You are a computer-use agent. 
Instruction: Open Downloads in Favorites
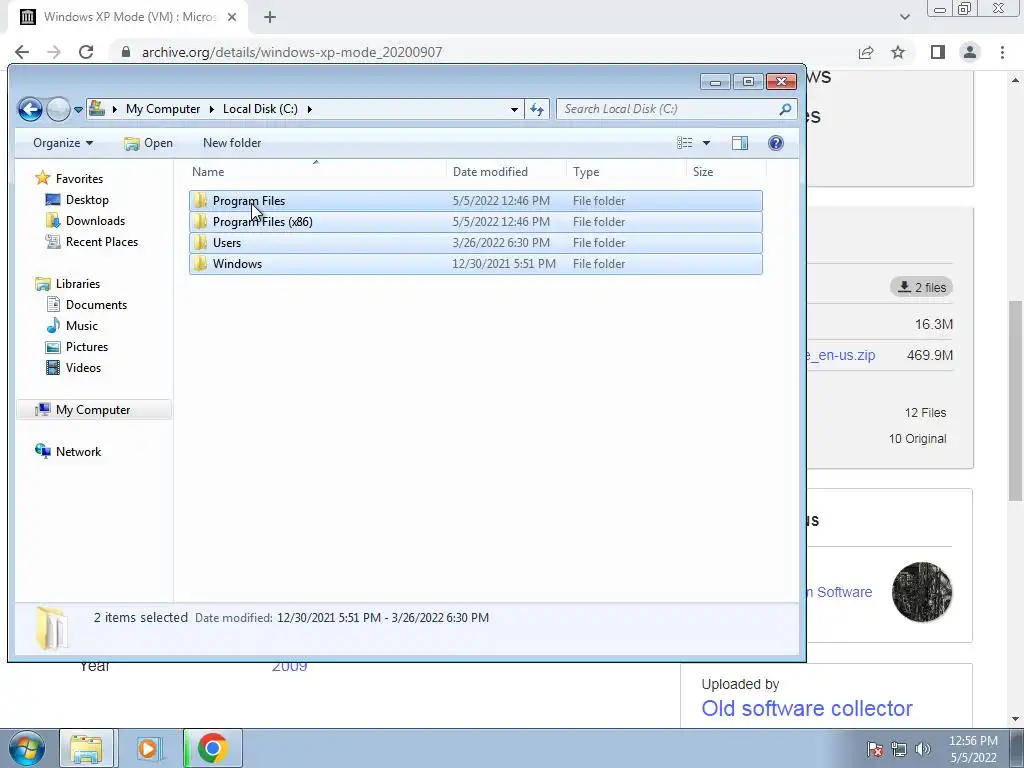tap(95, 221)
